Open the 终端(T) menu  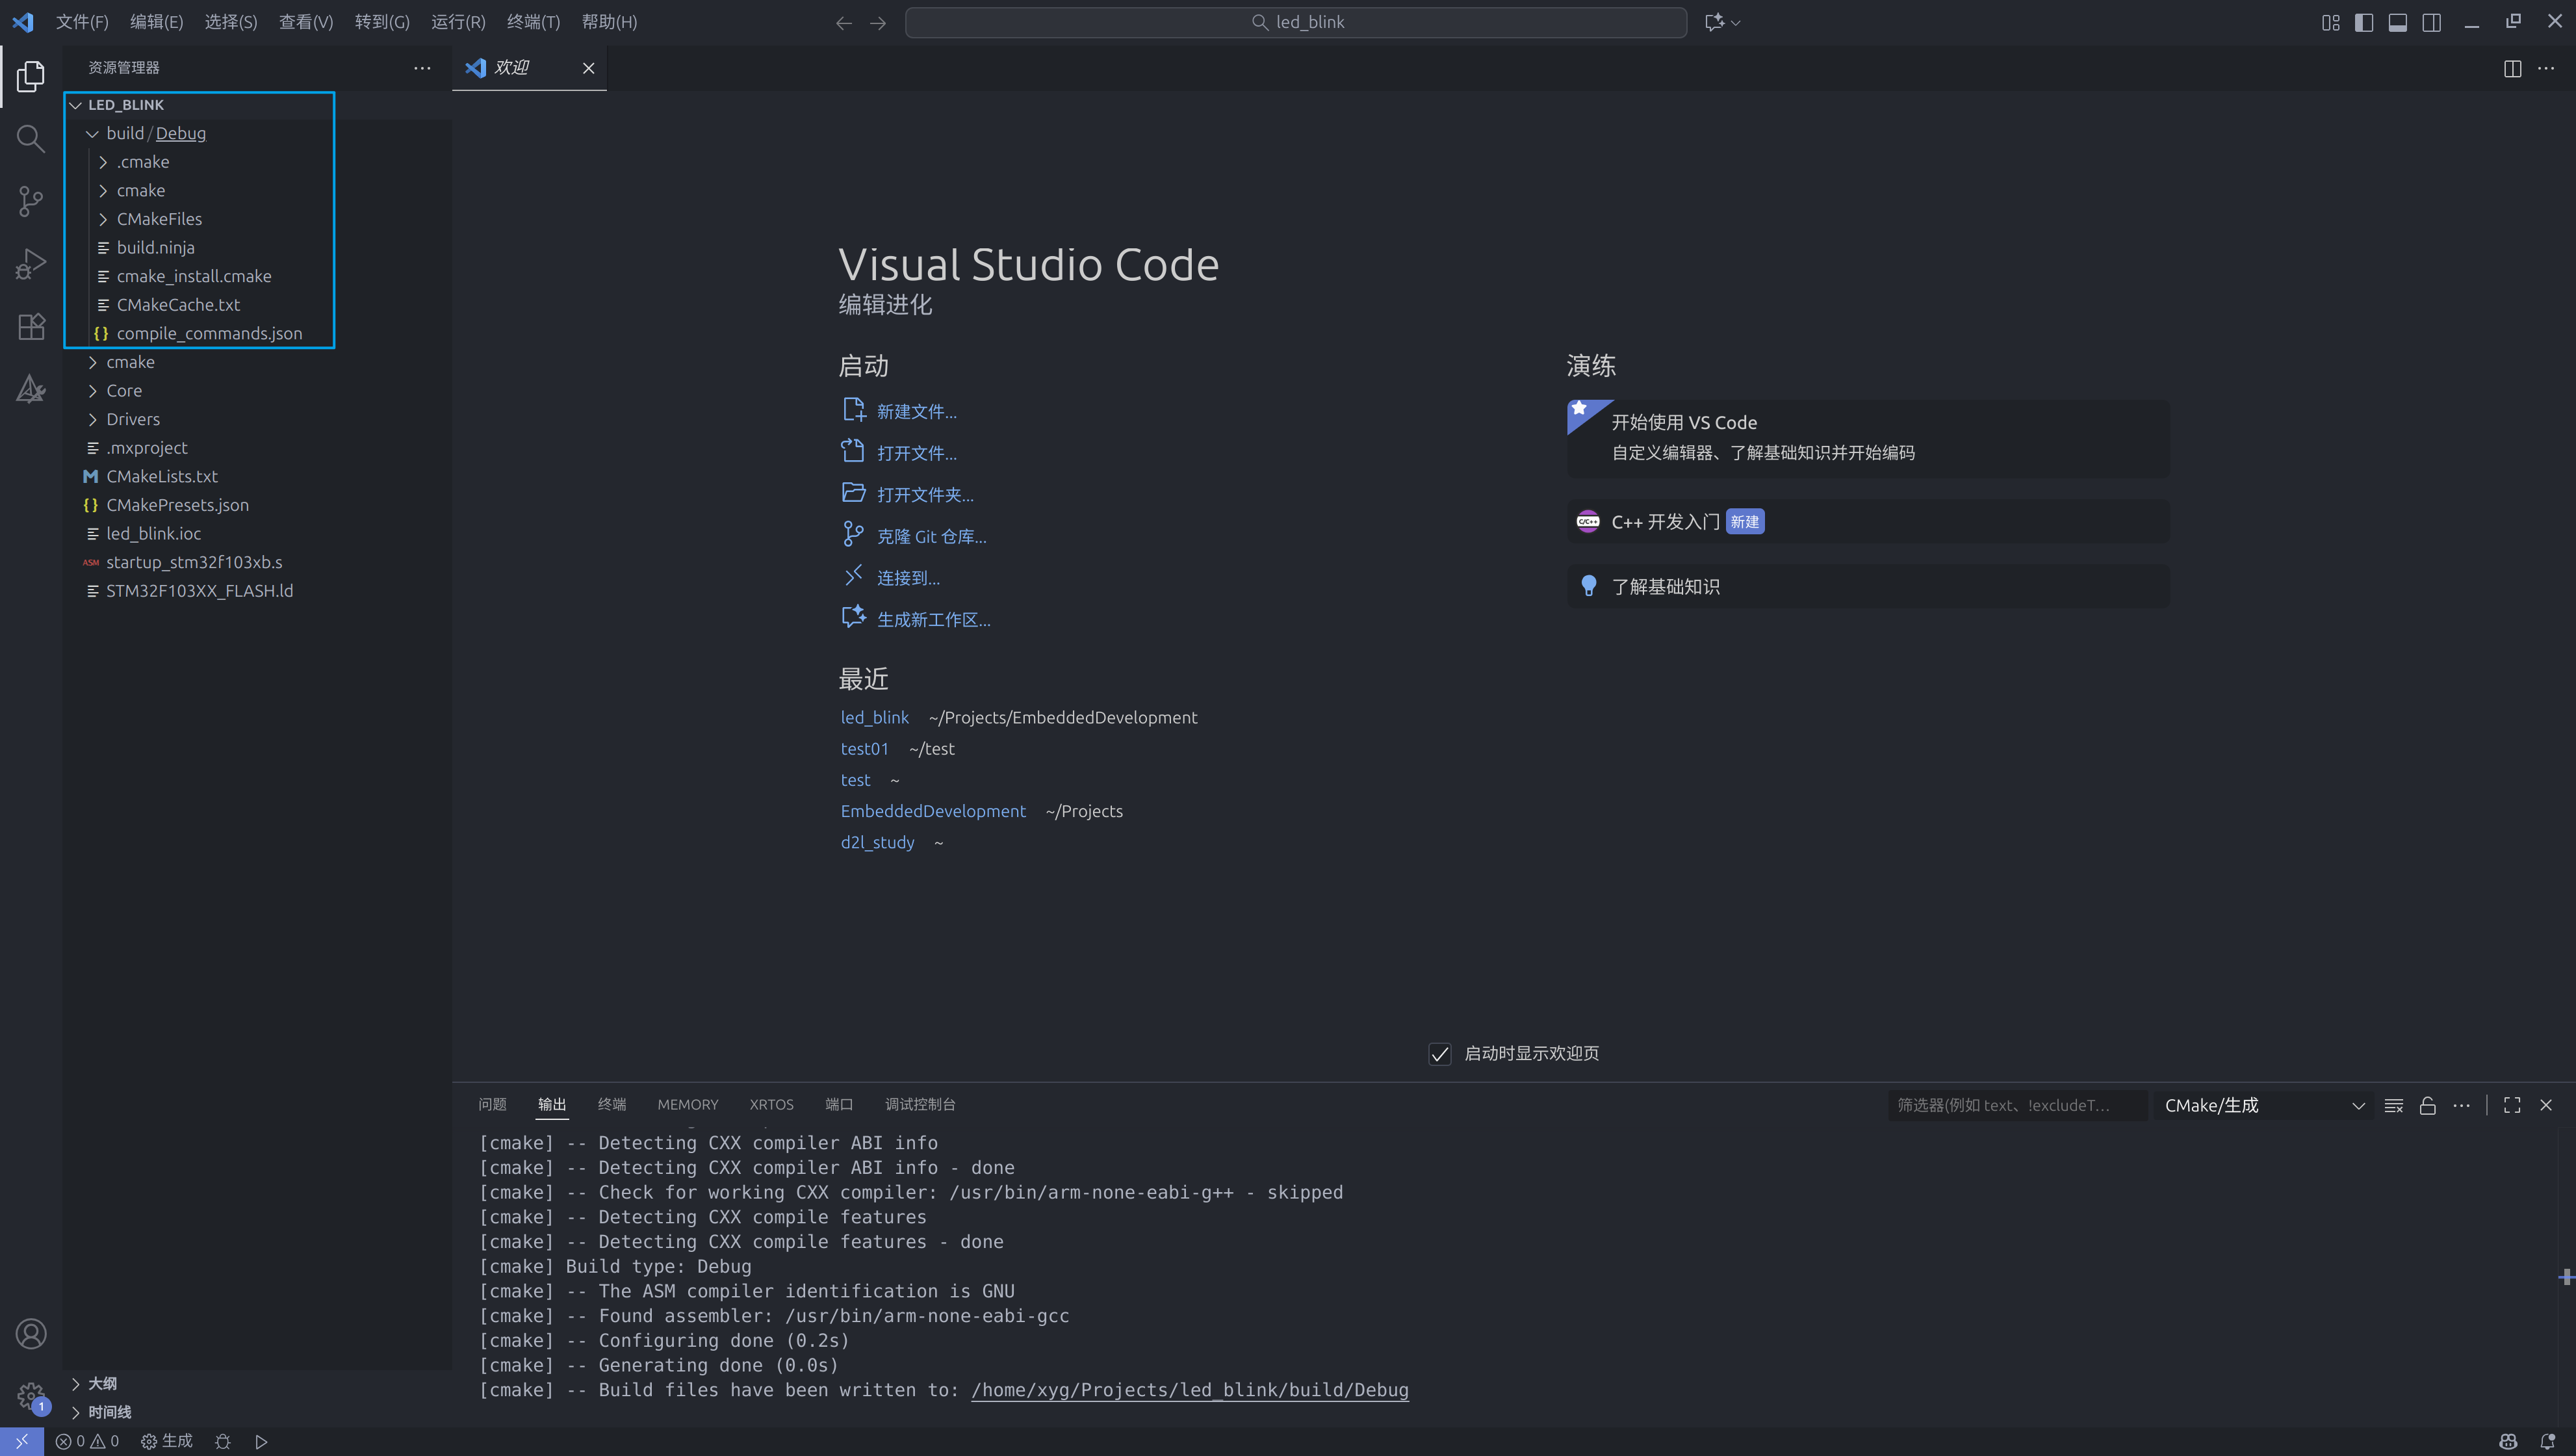(533, 22)
